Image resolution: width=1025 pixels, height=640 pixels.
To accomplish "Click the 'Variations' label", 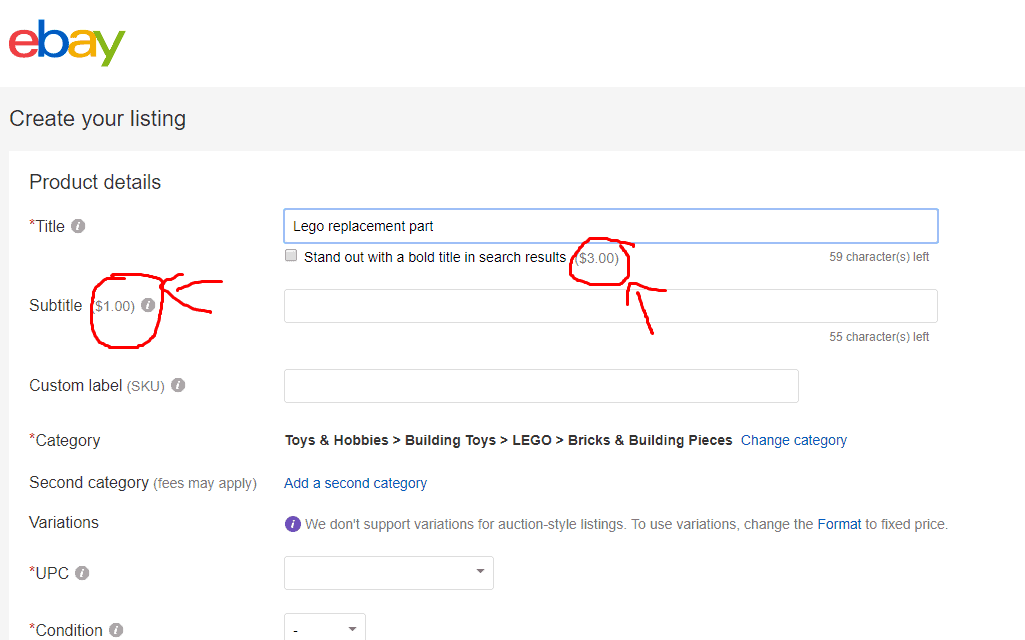I will tap(64, 522).
